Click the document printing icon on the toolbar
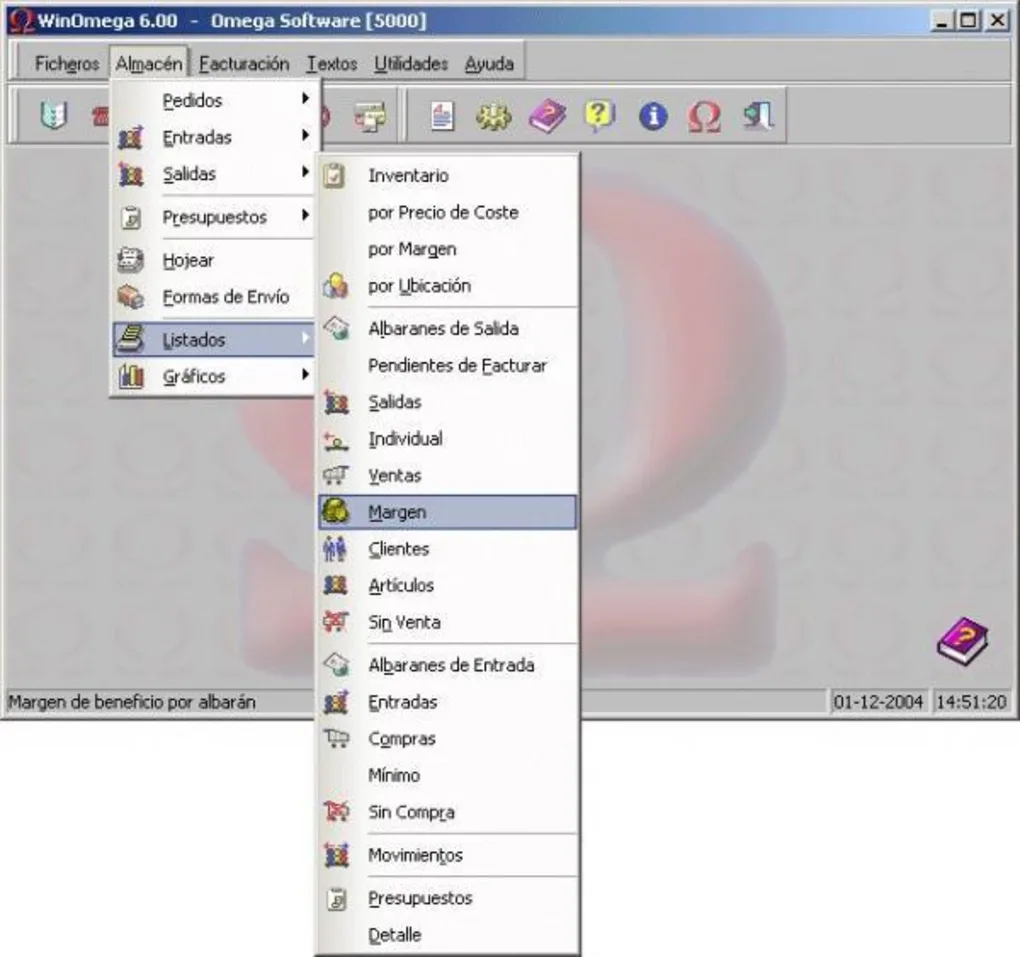1020x957 pixels. (x=443, y=116)
